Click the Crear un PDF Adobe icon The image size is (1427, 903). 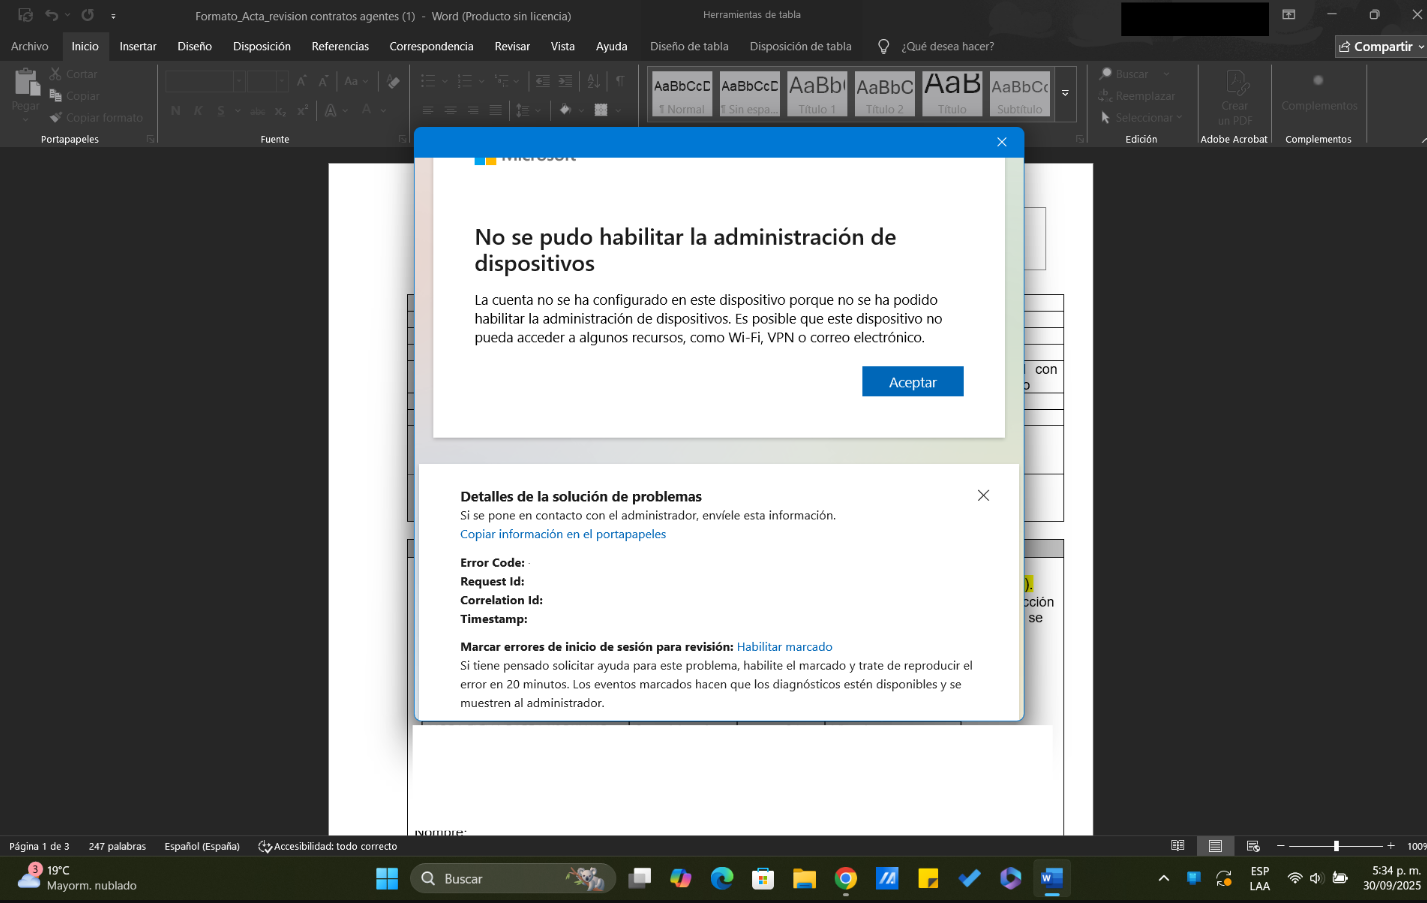pyautogui.click(x=1236, y=82)
